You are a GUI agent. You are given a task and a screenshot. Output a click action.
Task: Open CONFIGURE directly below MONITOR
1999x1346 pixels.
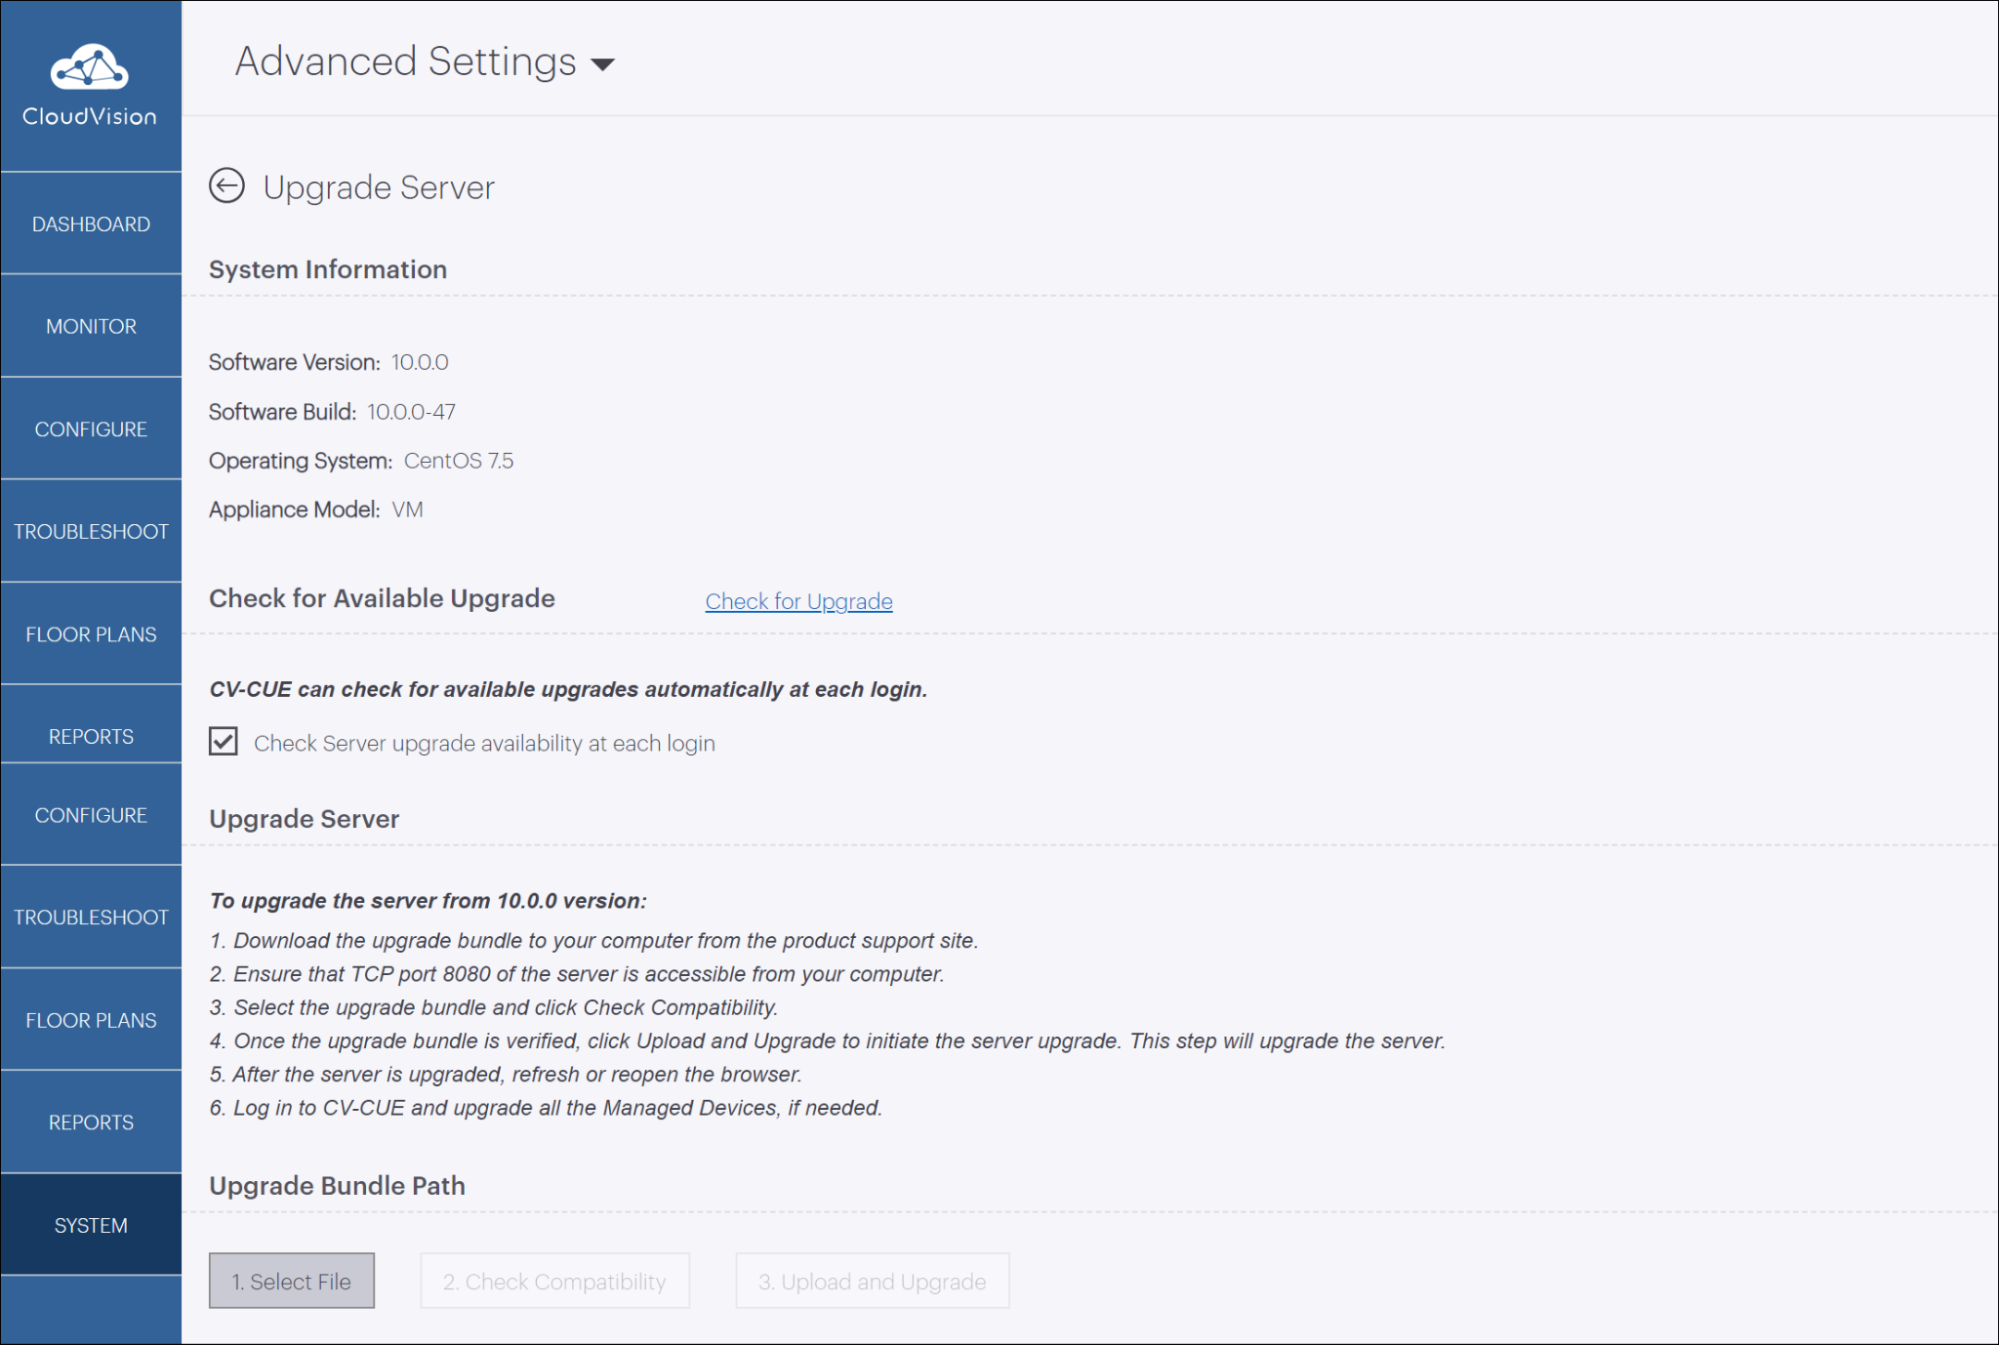click(91, 429)
